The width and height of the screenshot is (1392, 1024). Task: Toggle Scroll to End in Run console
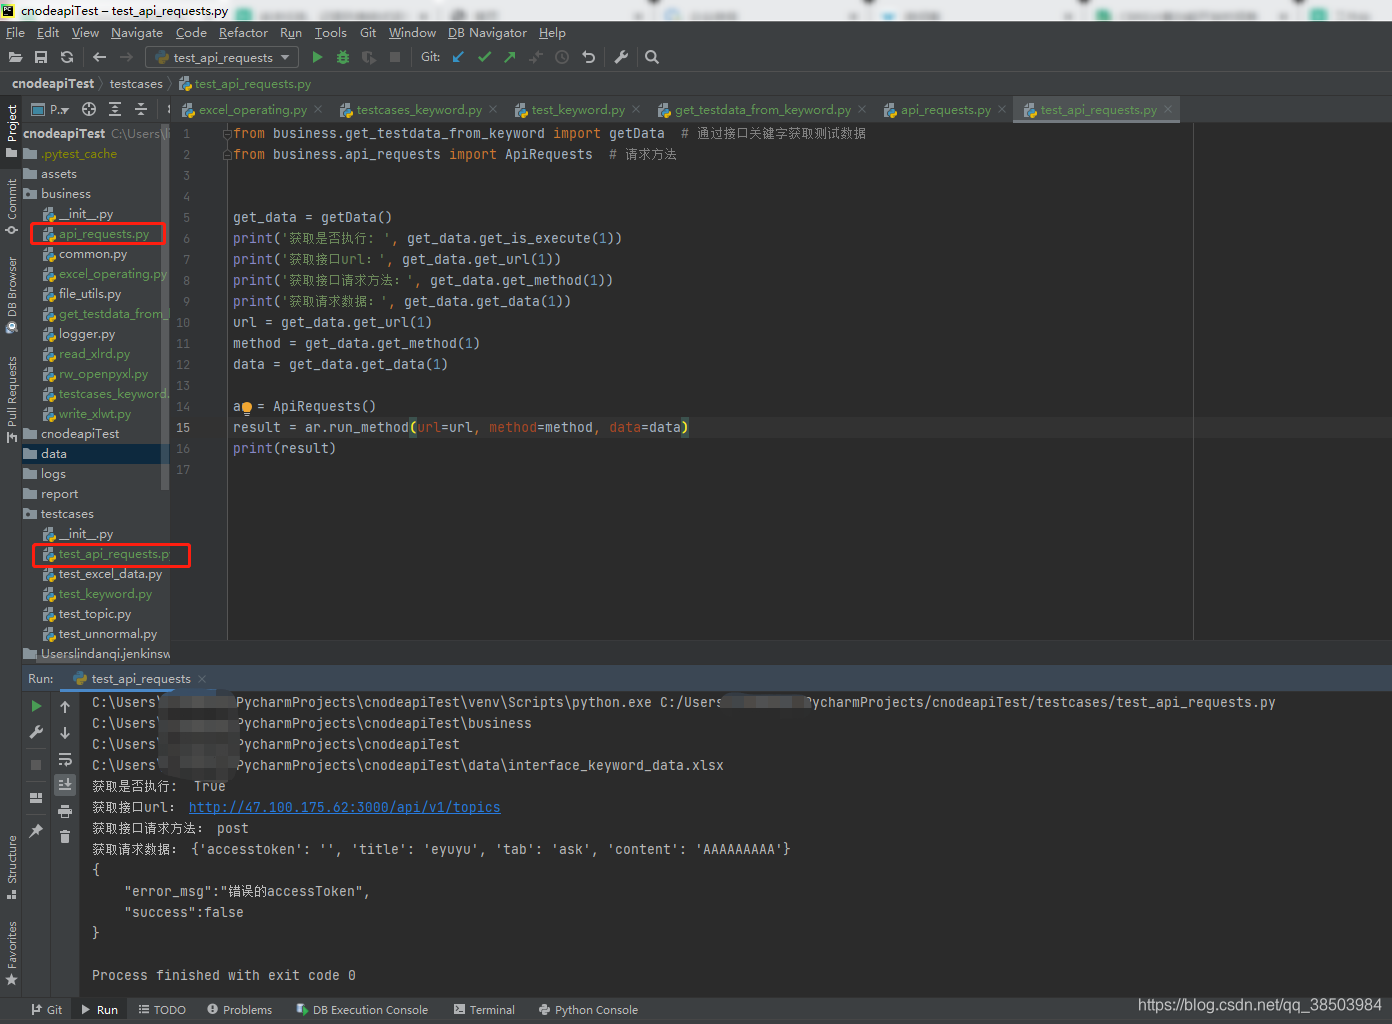point(65,784)
